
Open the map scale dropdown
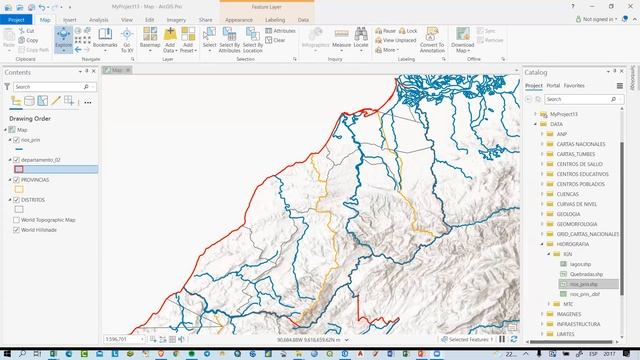142,339
